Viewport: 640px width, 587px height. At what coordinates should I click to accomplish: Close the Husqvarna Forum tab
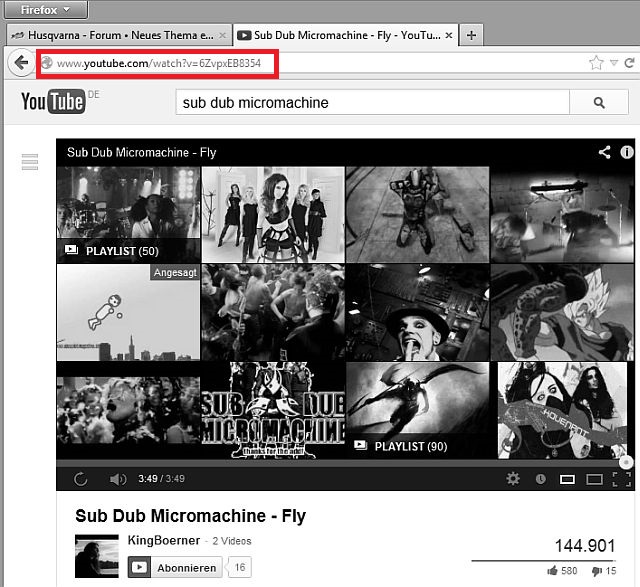[222, 36]
